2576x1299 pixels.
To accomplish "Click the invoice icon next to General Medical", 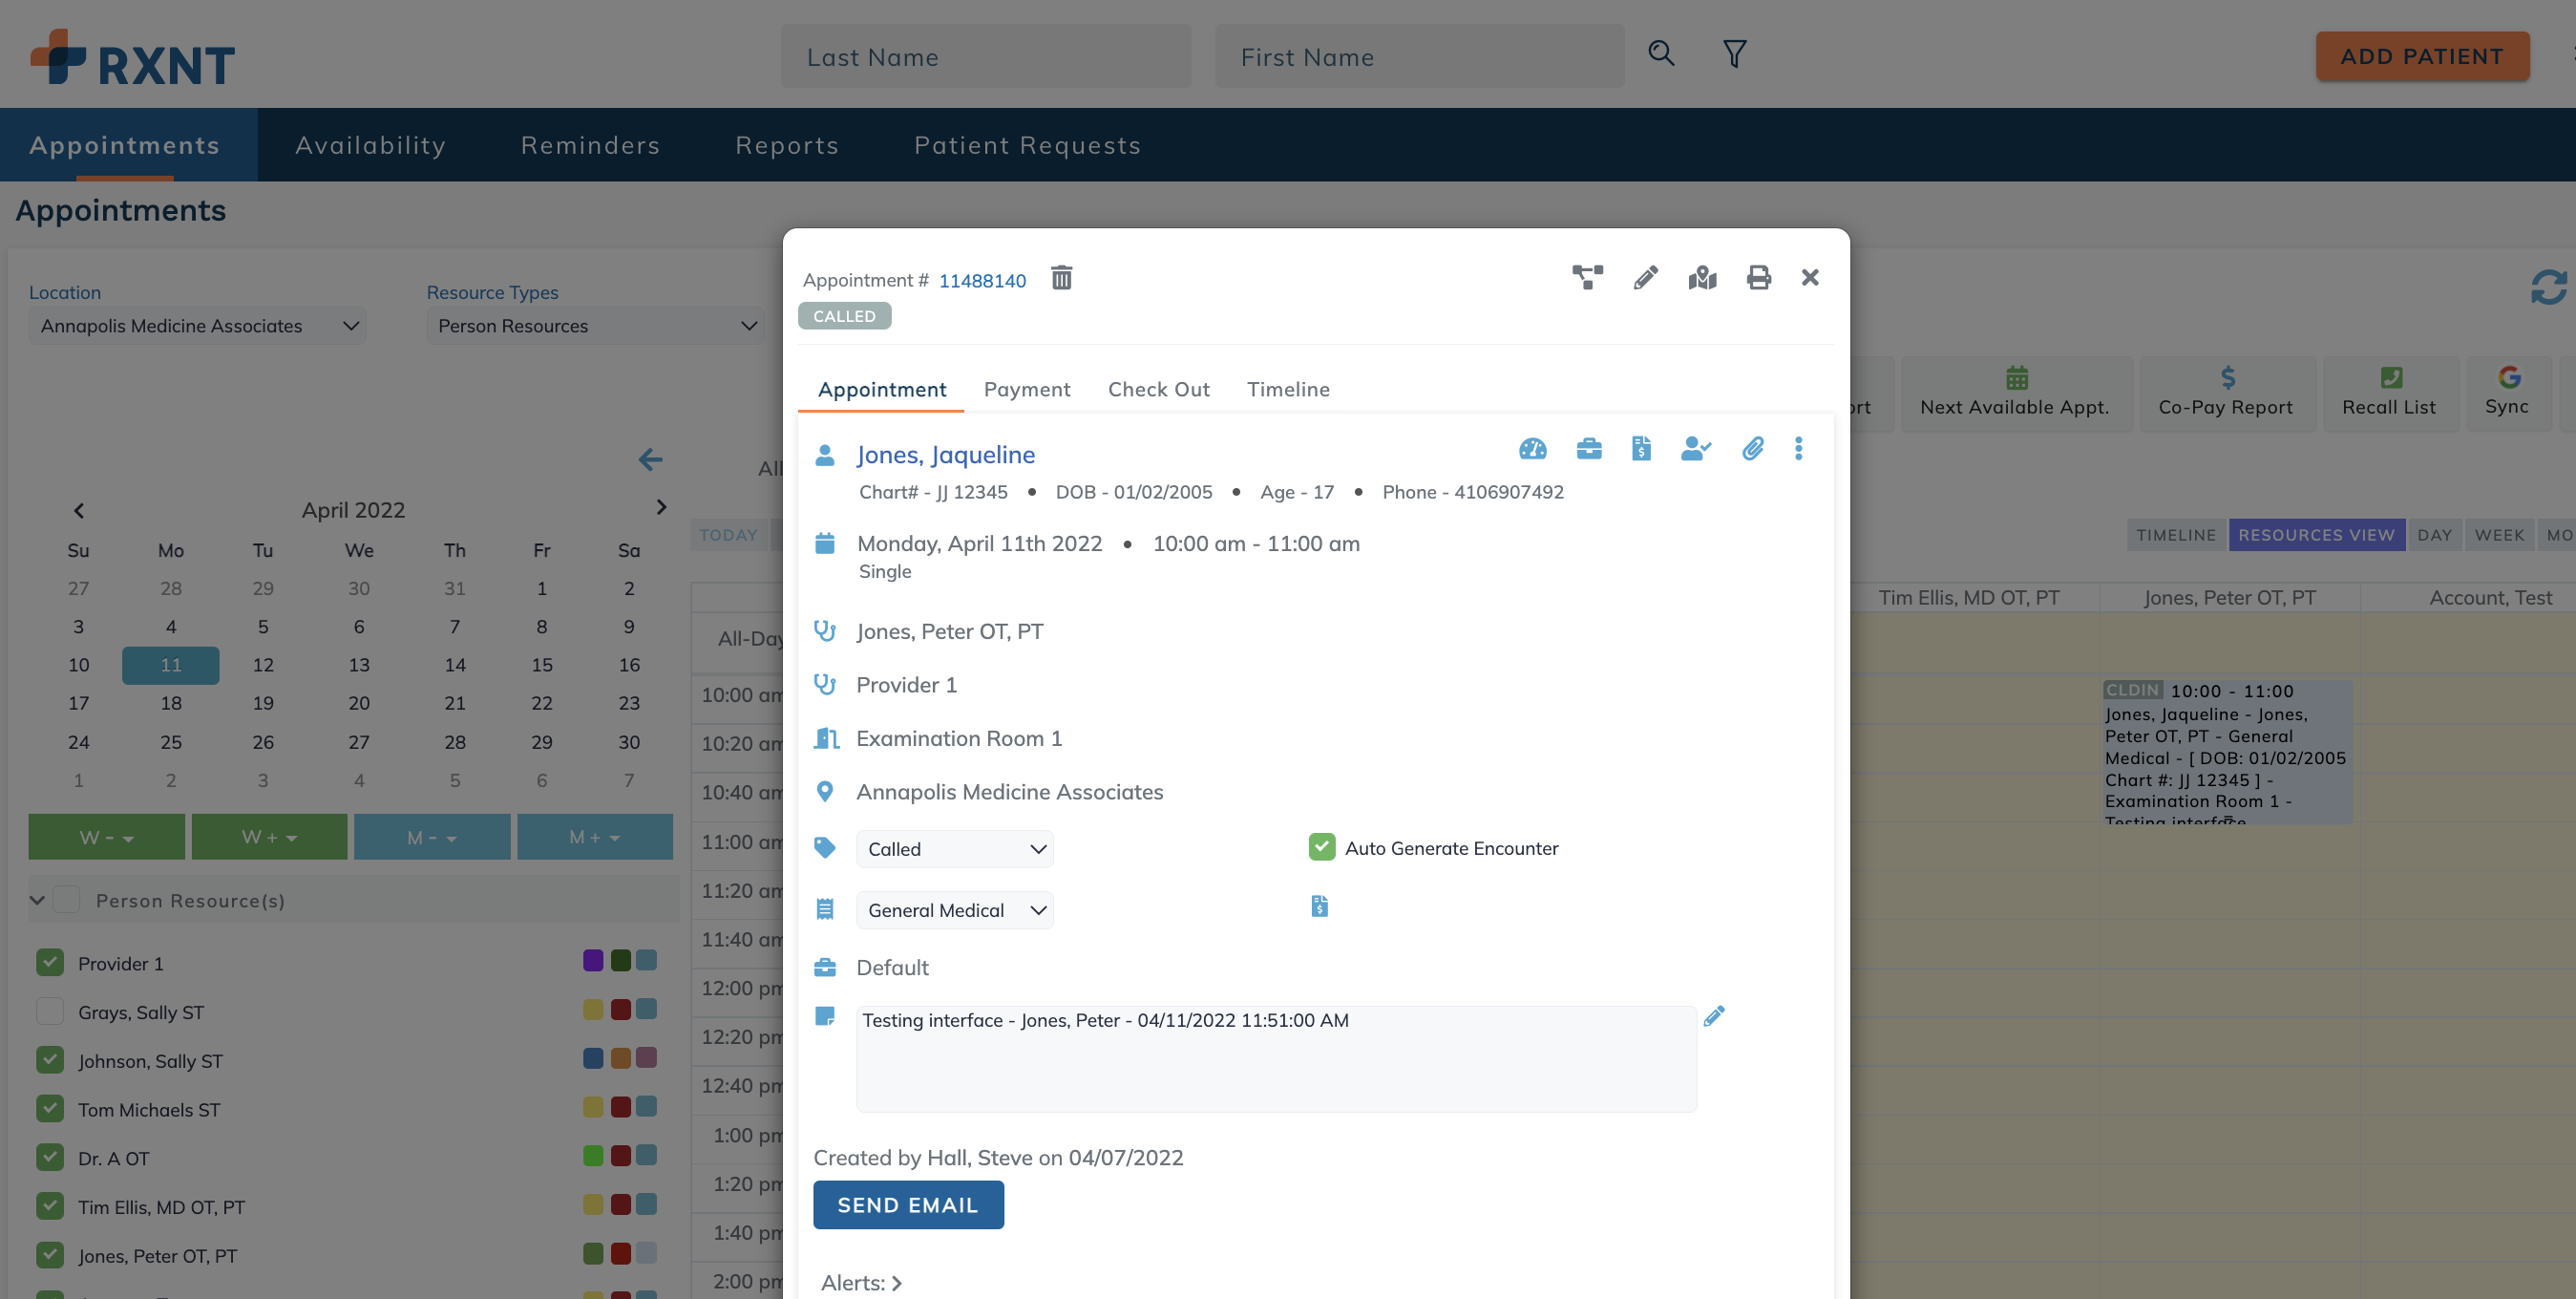I will pos(1319,906).
